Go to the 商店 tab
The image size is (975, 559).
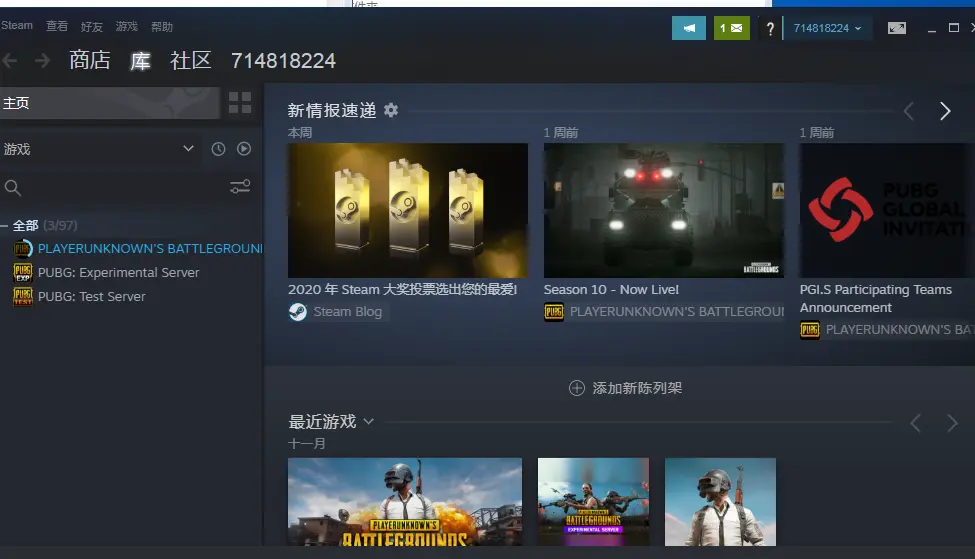90,60
